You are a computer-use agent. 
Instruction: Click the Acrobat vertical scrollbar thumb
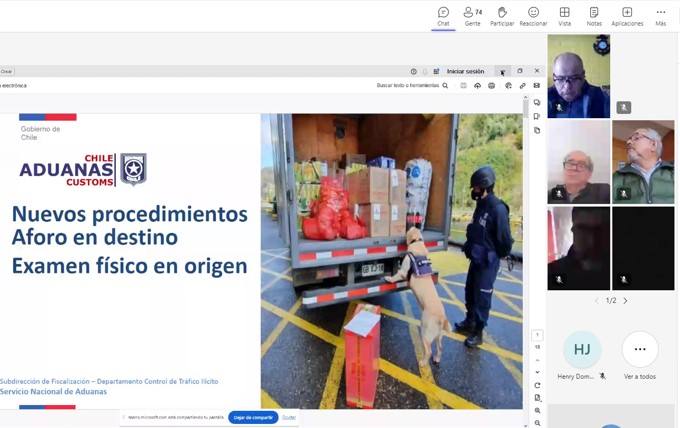click(x=526, y=108)
